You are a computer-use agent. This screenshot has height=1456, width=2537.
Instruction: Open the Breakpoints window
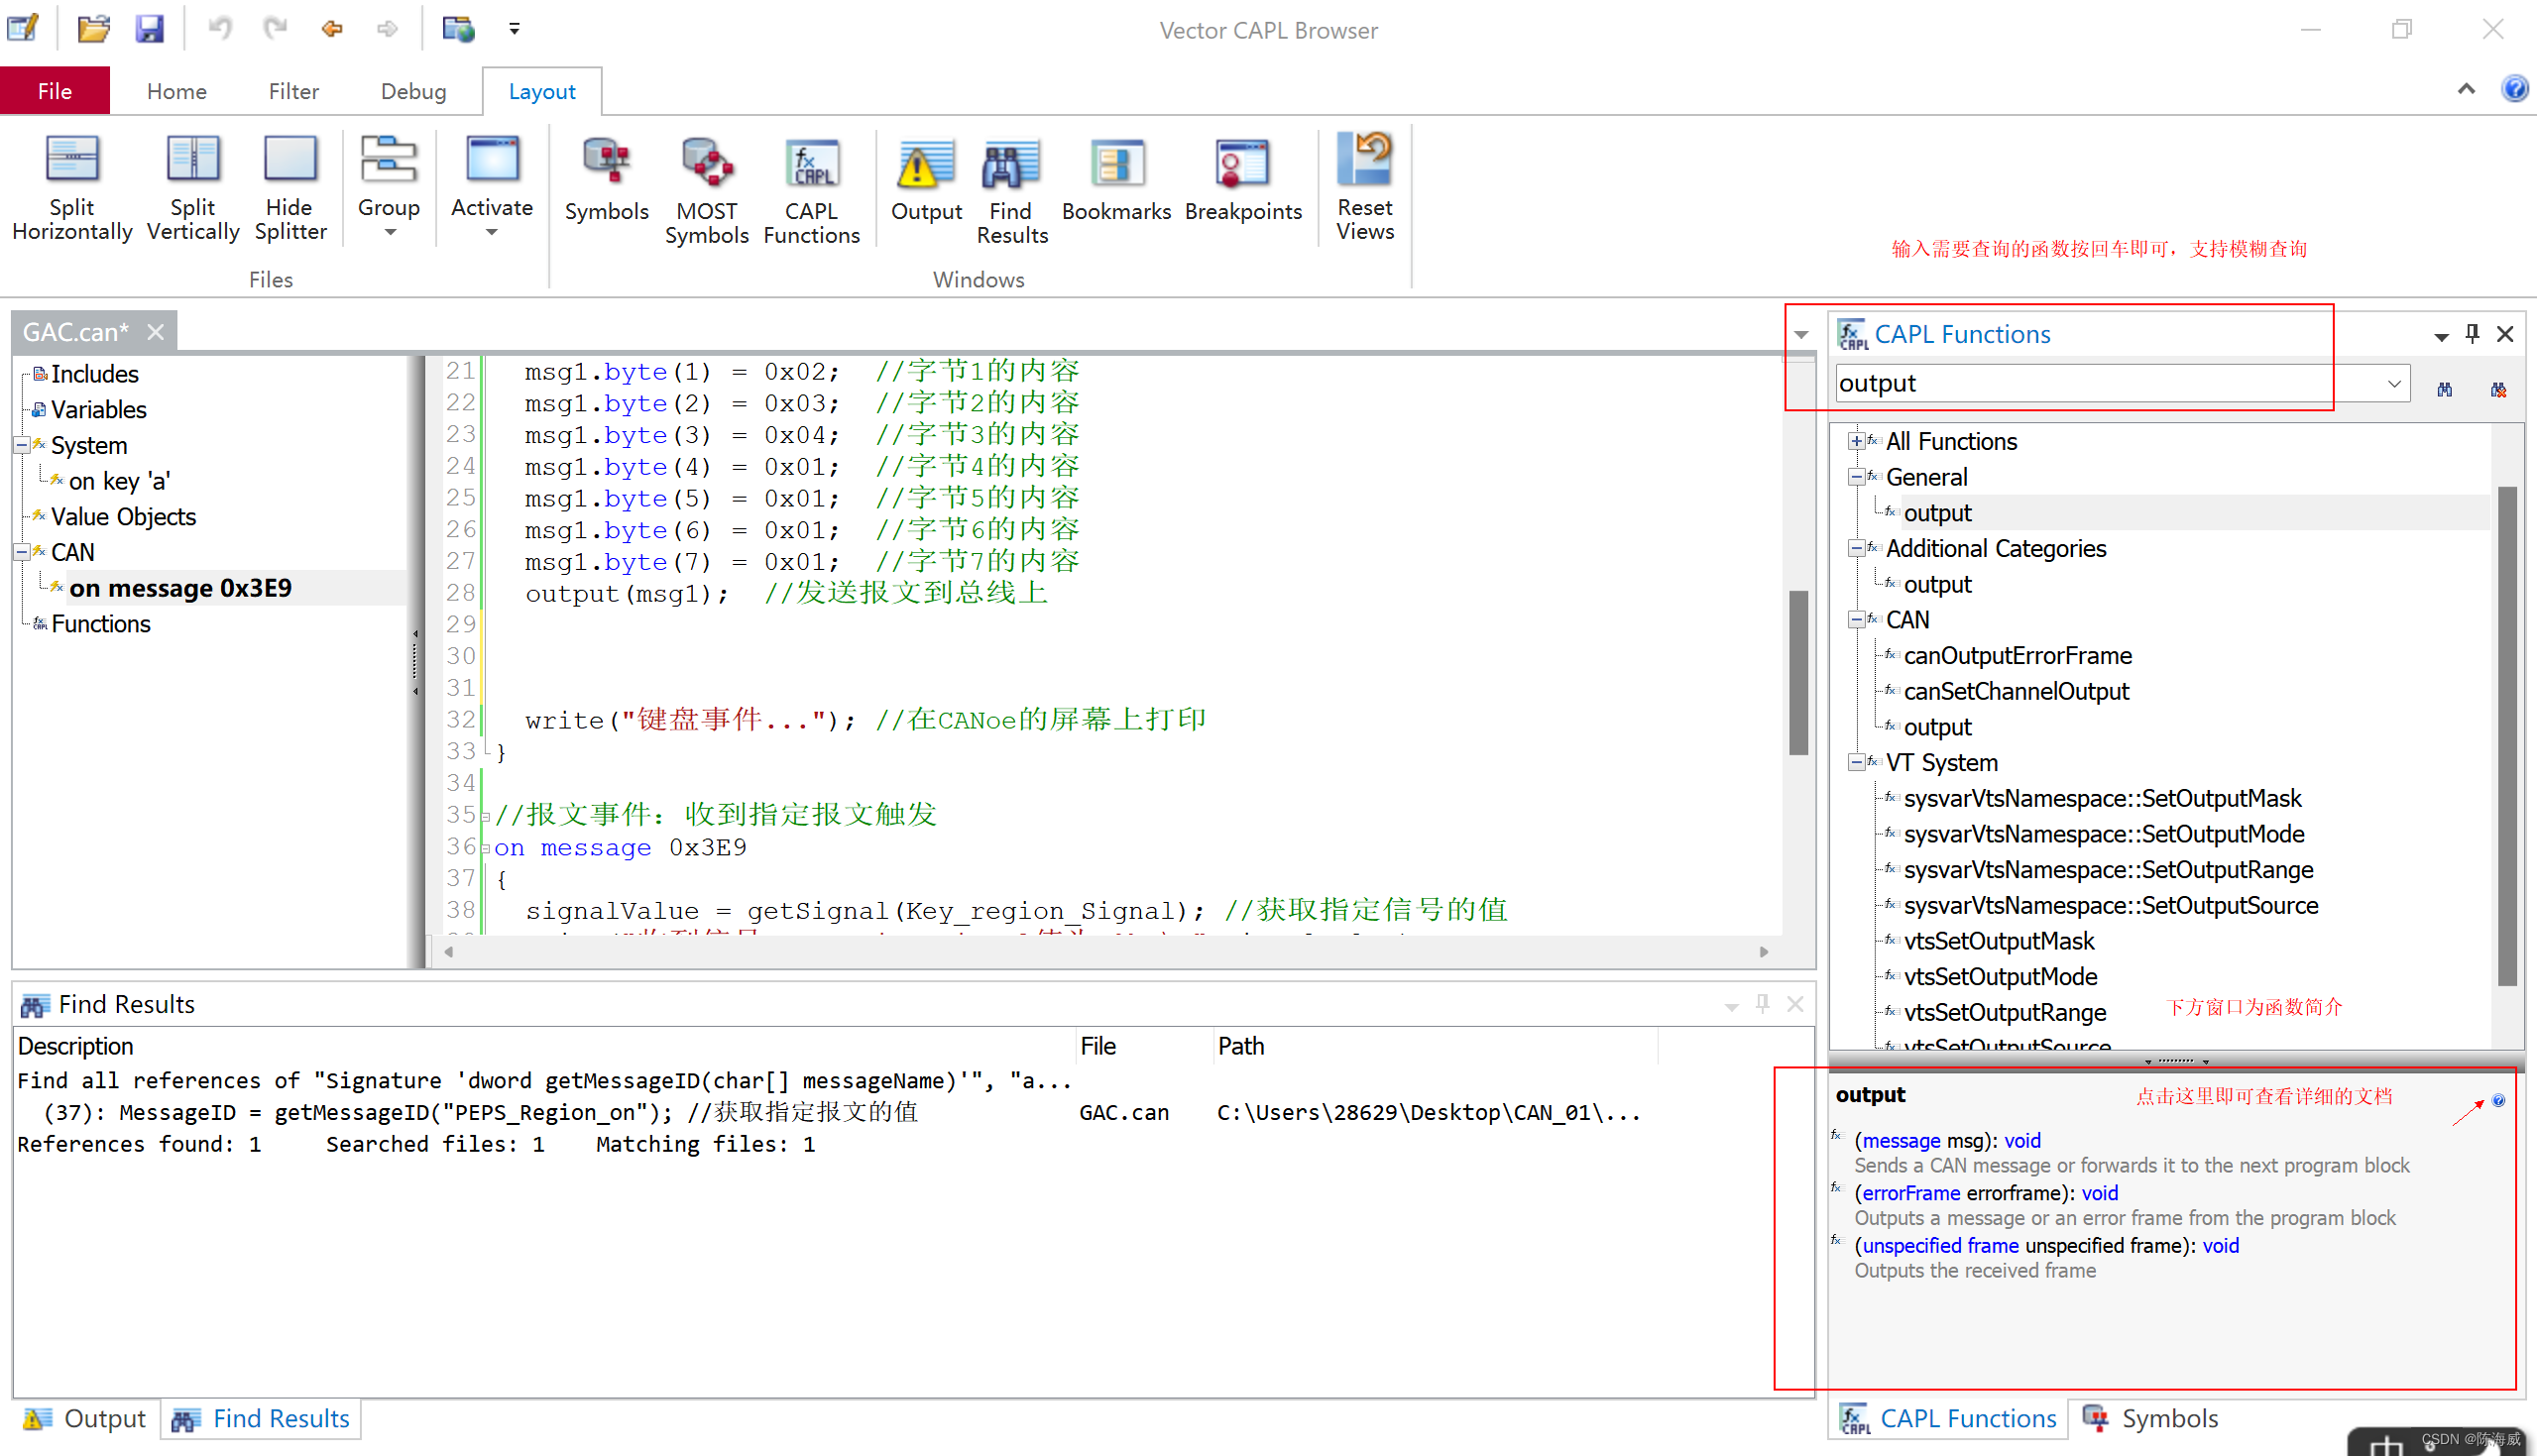[x=1242, y=165]
